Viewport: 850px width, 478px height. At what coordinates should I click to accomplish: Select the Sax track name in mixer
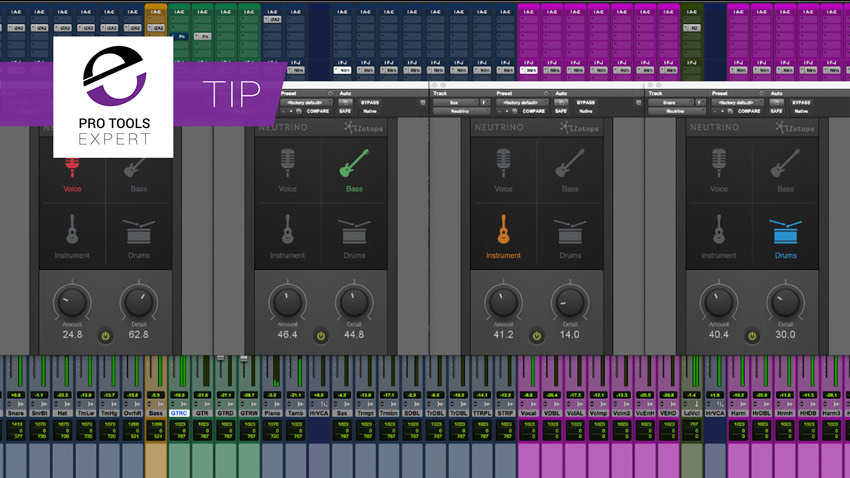tap(342, 413)
